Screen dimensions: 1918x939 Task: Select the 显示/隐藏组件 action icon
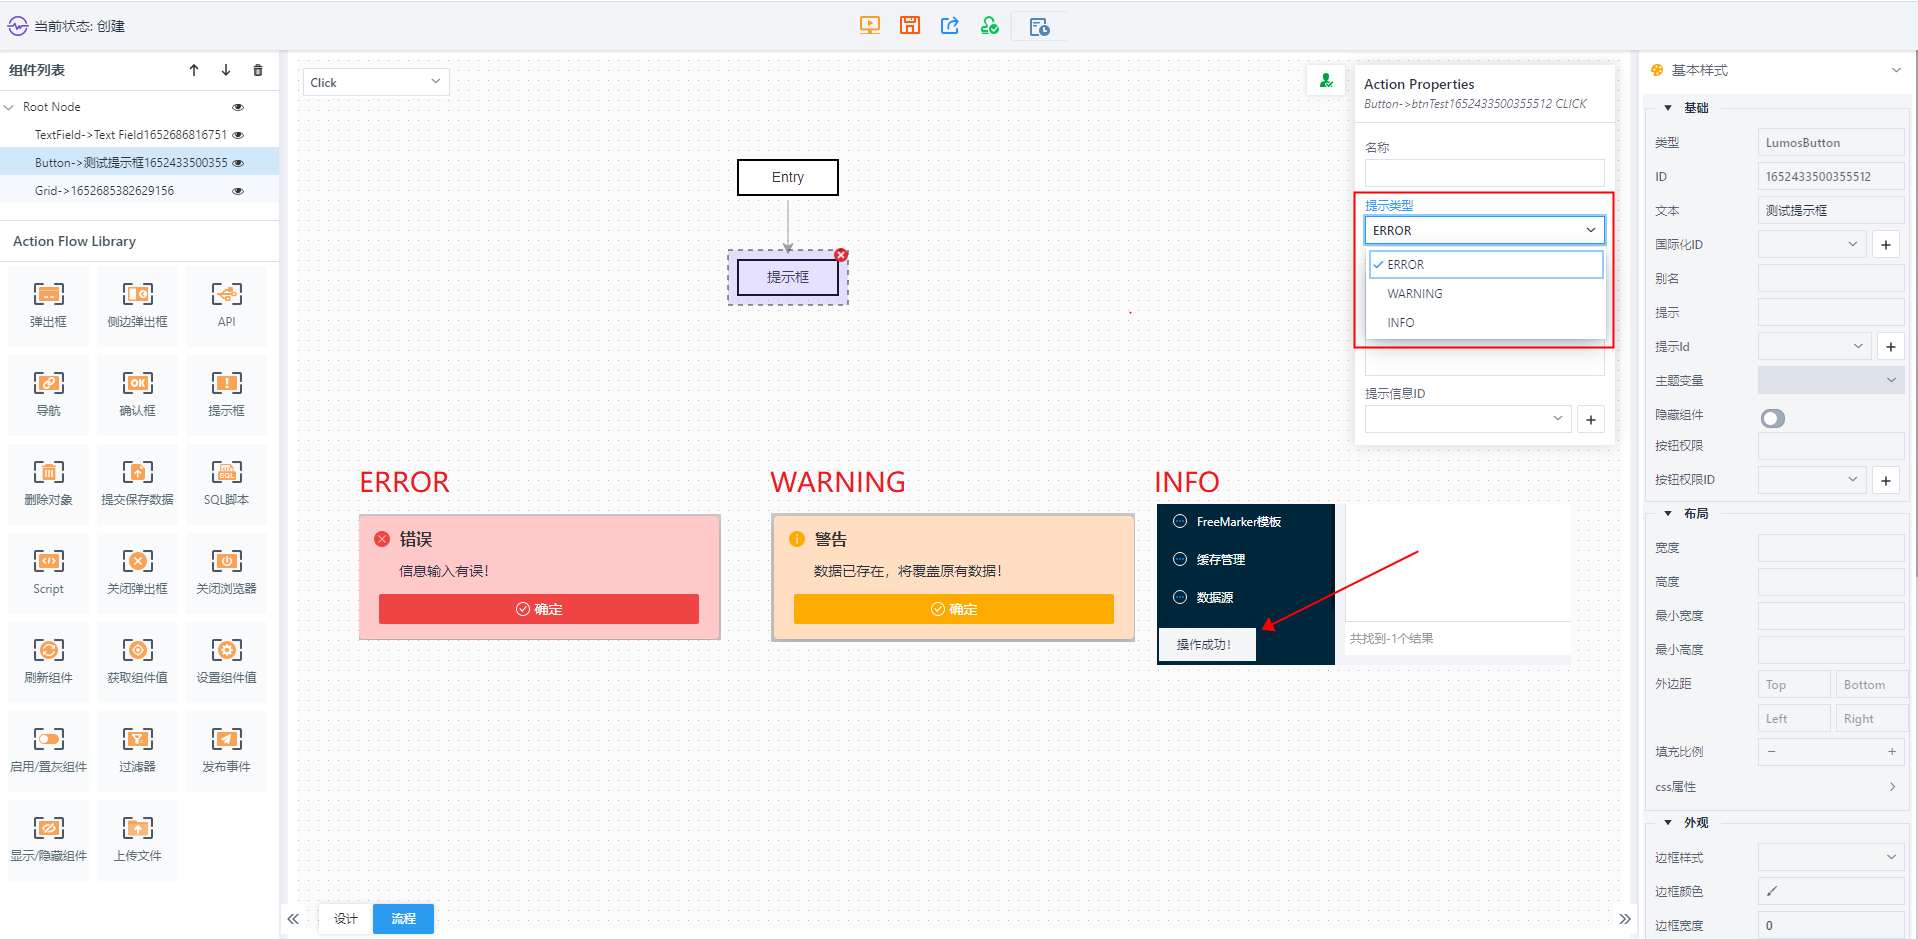click(48, 828)
